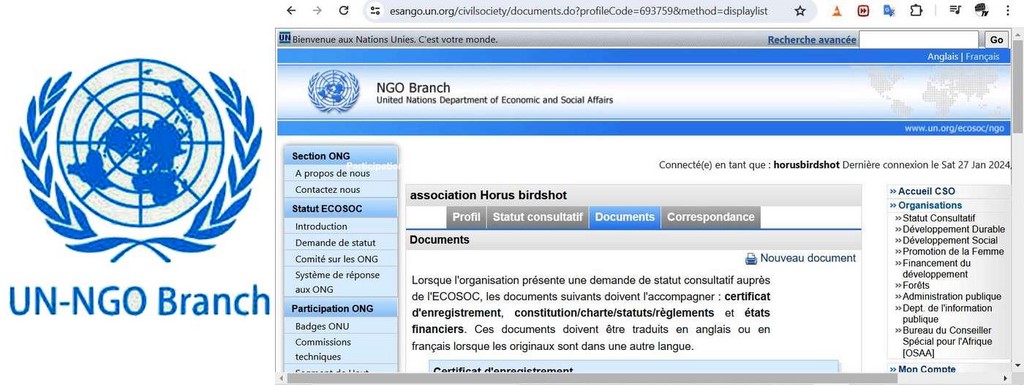This screenshot has height=385, width=1024.
Task: Click the Nouveau document link
Action: click(808, 258)
